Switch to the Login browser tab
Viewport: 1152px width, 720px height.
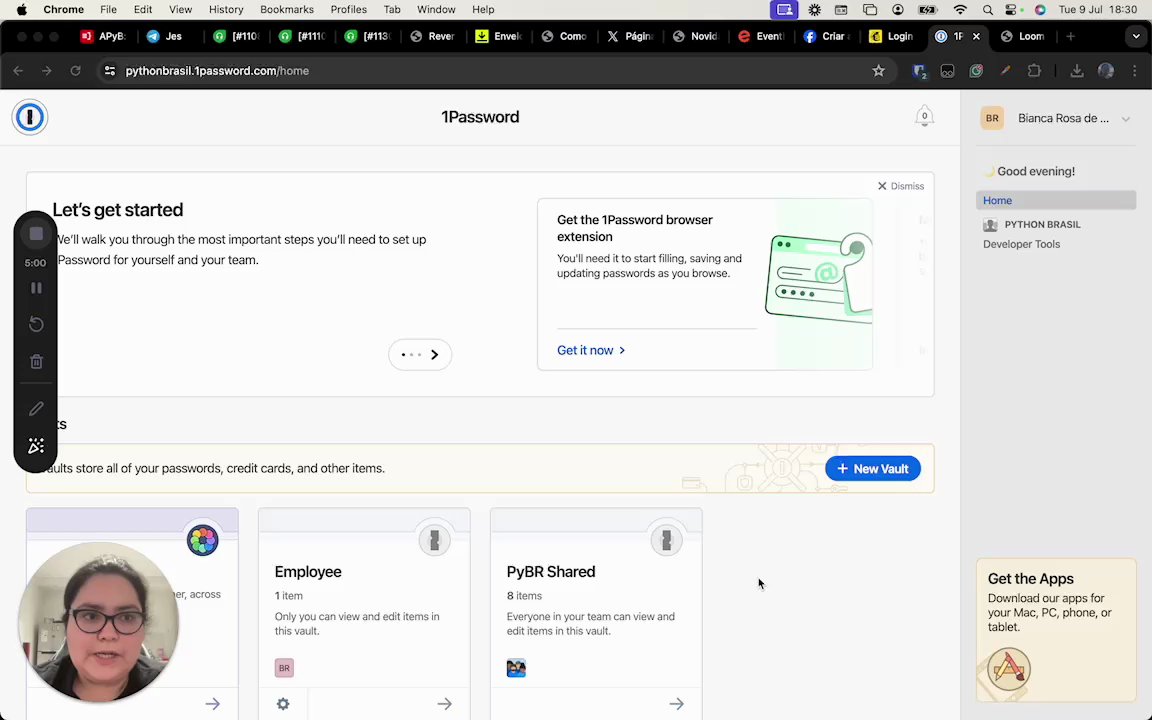(x=891, y=36)
